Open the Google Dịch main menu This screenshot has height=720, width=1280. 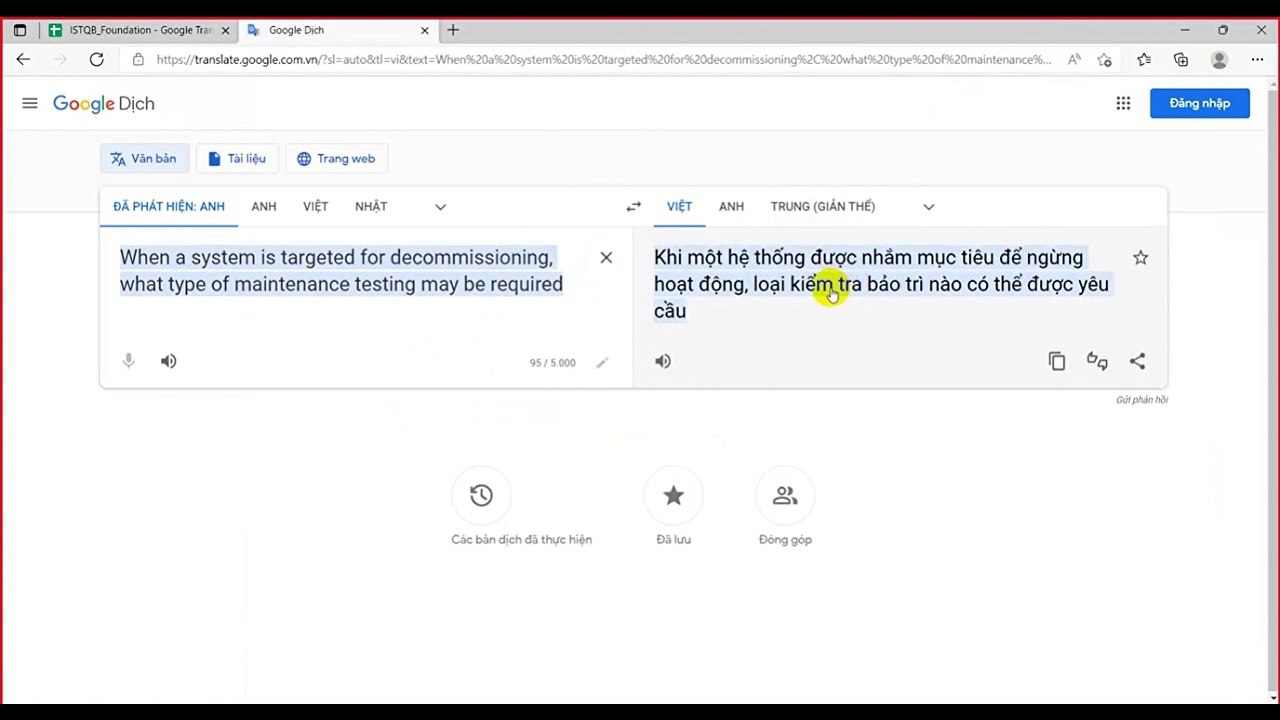(x=30, y=103)
